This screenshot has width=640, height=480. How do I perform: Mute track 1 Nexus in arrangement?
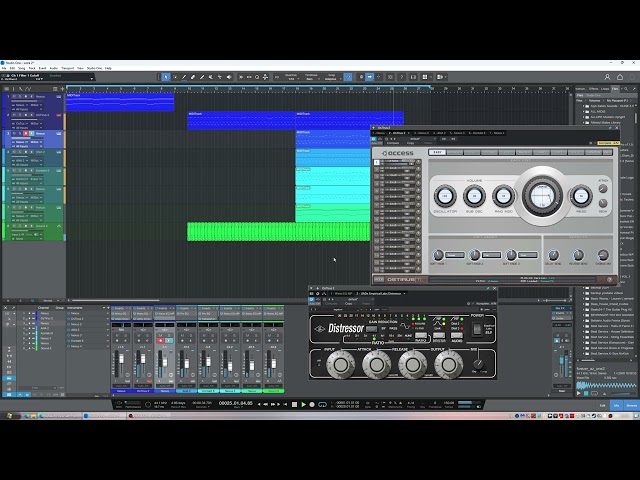14,97
